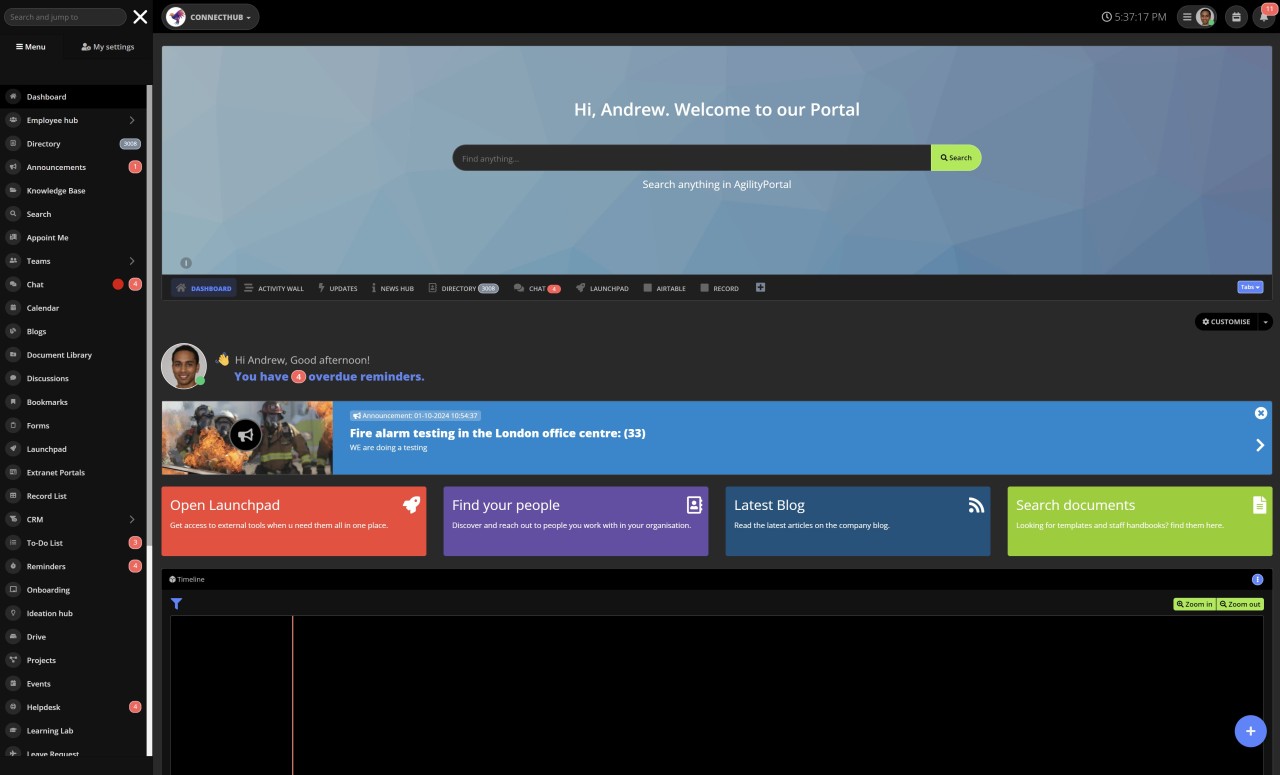The height and width of the screenshot is (775, 1280).
Task: Open the calendar icon in the top bar
Action: (1234, 16)
